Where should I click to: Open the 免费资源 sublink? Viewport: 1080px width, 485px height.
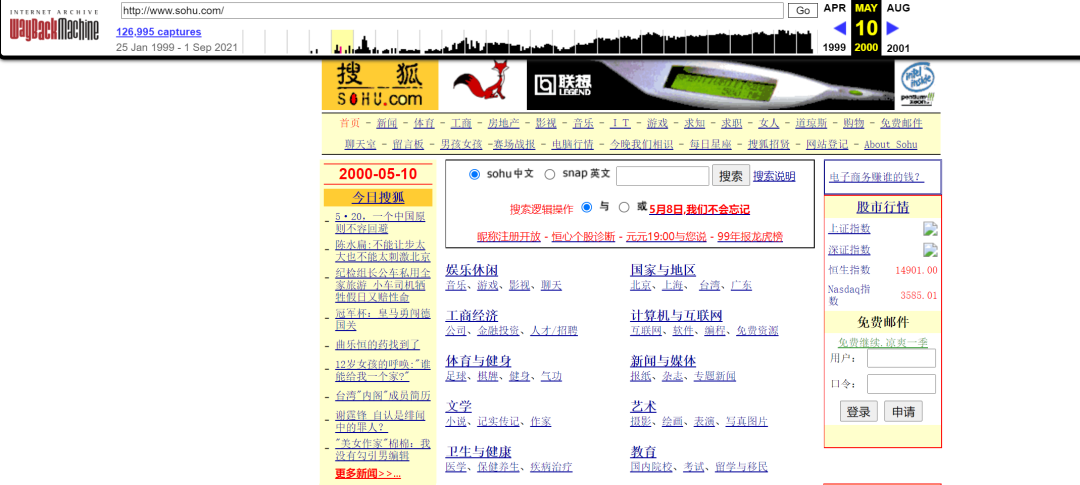[x=757, y=331]
